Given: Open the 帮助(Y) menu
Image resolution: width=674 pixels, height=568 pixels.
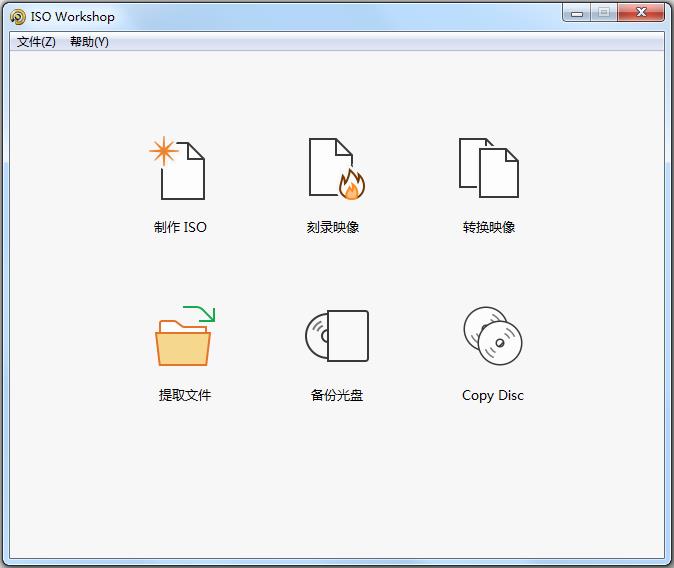Looking at the screenshot, I should pos(89,42).
